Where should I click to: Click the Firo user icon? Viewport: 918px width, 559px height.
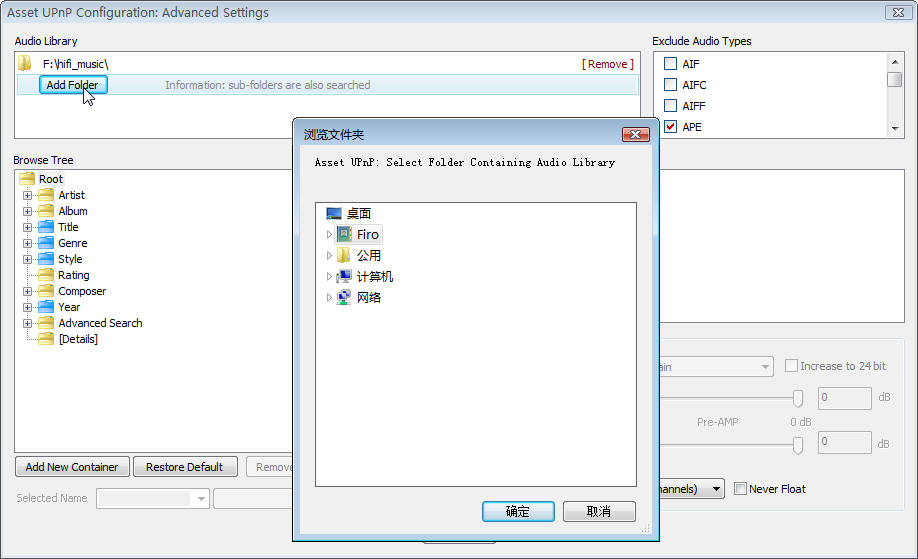point(344,234)
